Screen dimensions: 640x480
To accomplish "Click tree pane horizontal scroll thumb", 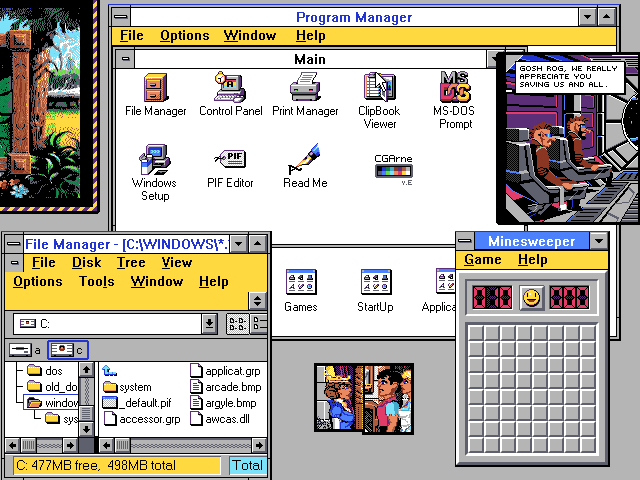I will [x=28, y=445].
